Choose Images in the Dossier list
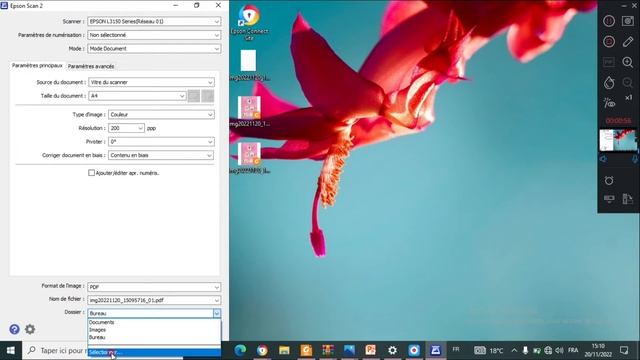Screen dimensions: 640x360 click(x=154, y=330)
